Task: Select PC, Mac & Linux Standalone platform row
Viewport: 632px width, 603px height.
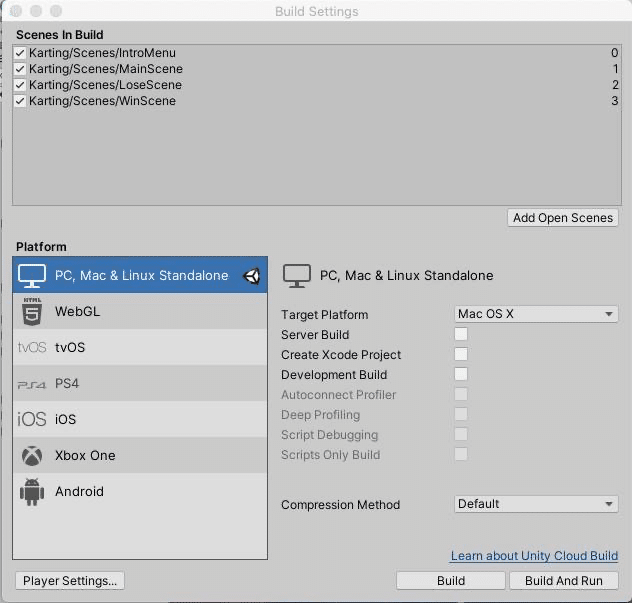Action: click(x=140, y=275)
